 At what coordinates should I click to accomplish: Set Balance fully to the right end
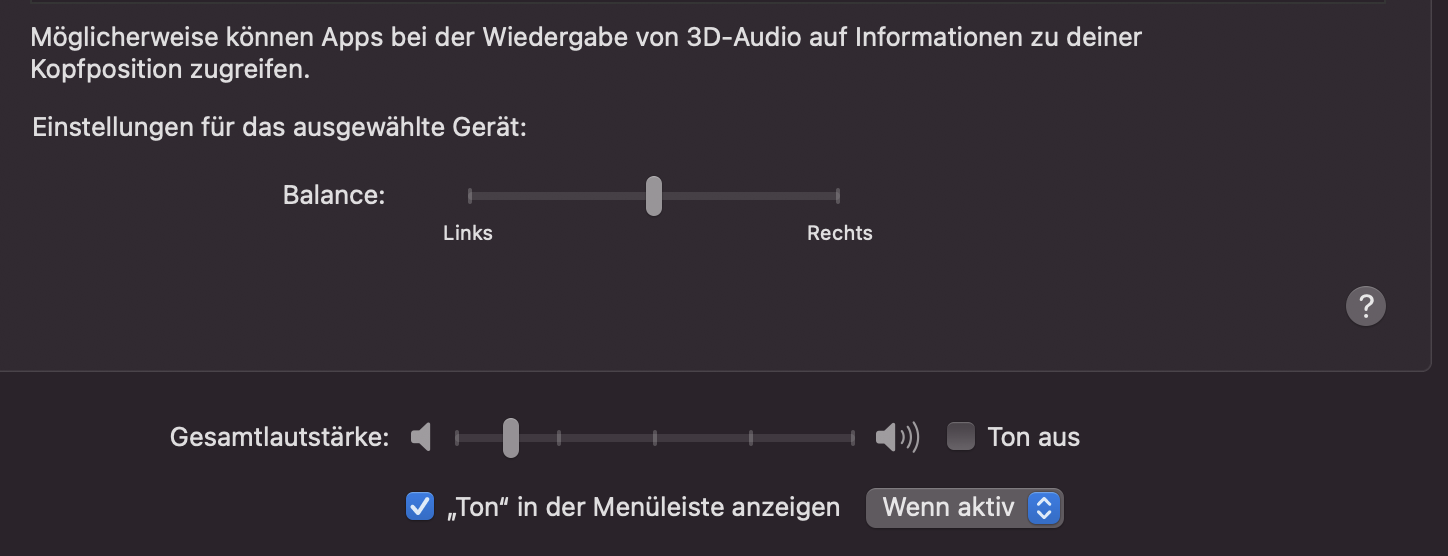tap(837, 195)
